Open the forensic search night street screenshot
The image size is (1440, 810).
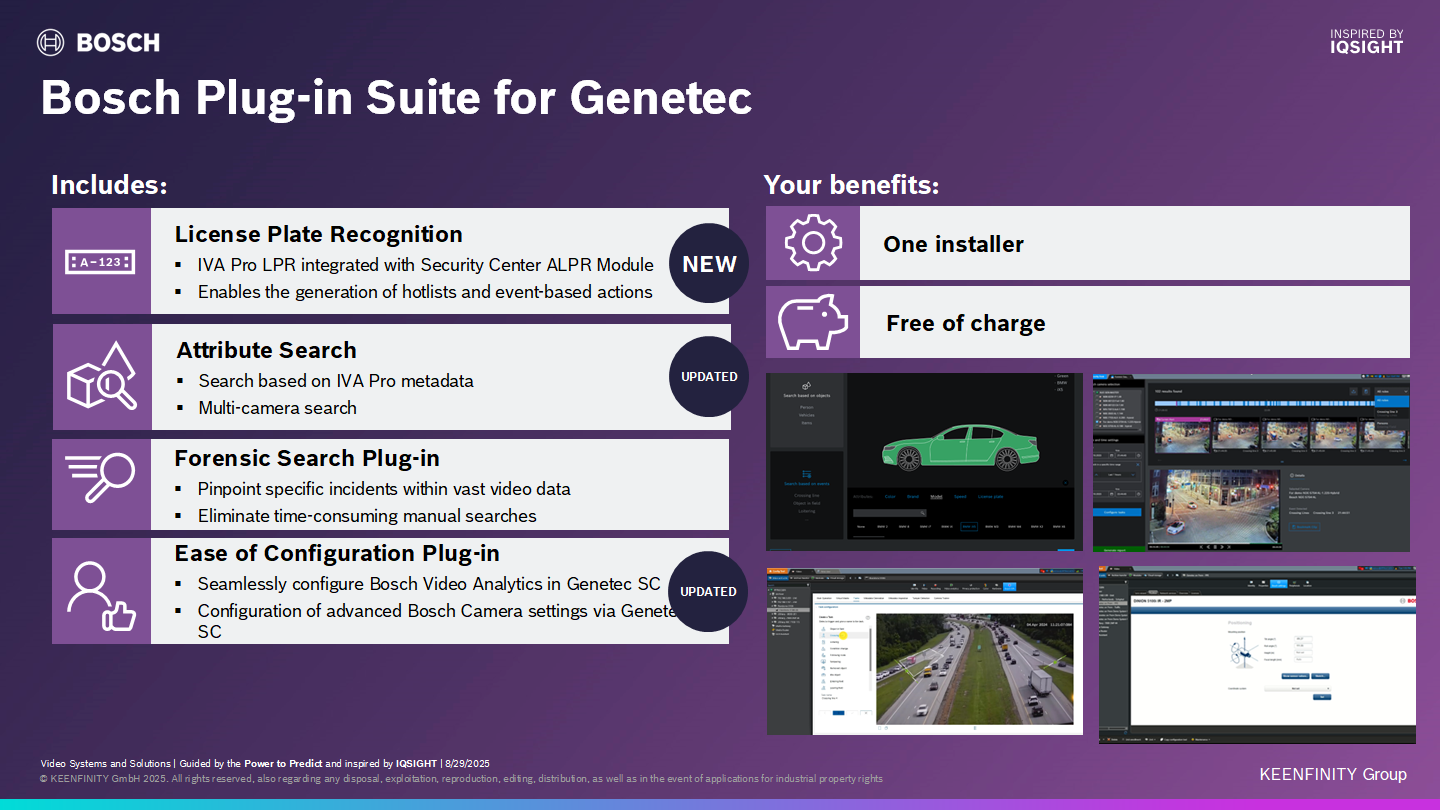pyautogui.click(x=1251, y=462)
